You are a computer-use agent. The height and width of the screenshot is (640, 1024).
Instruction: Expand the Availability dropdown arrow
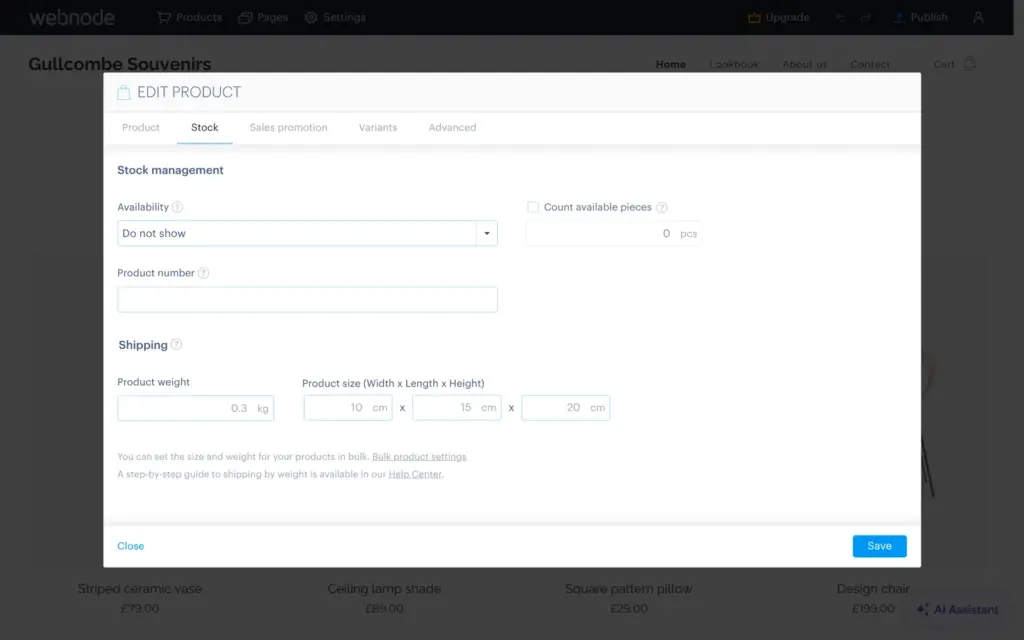tap(487, 233)
